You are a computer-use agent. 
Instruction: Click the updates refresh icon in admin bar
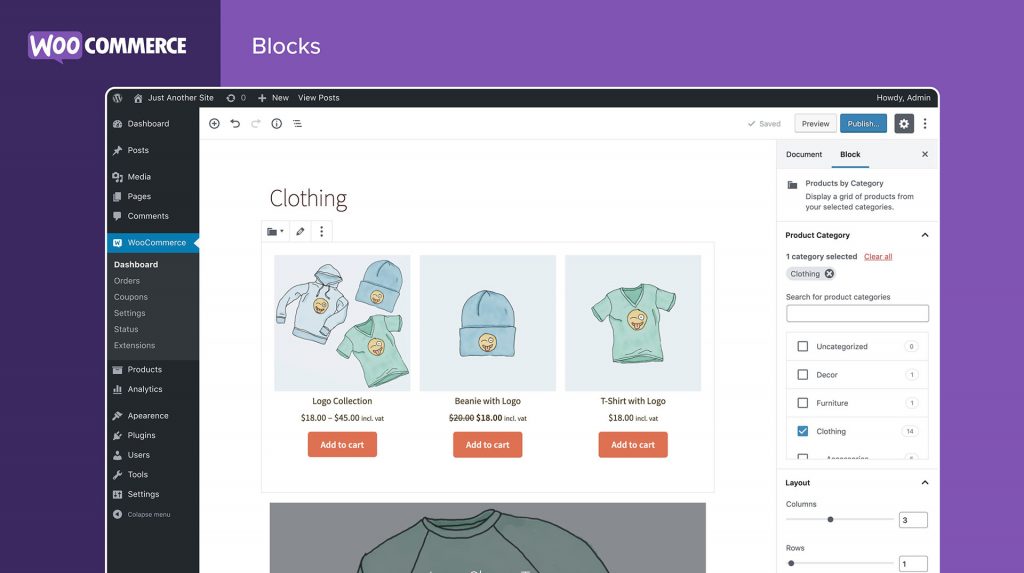tap(231, 98)
